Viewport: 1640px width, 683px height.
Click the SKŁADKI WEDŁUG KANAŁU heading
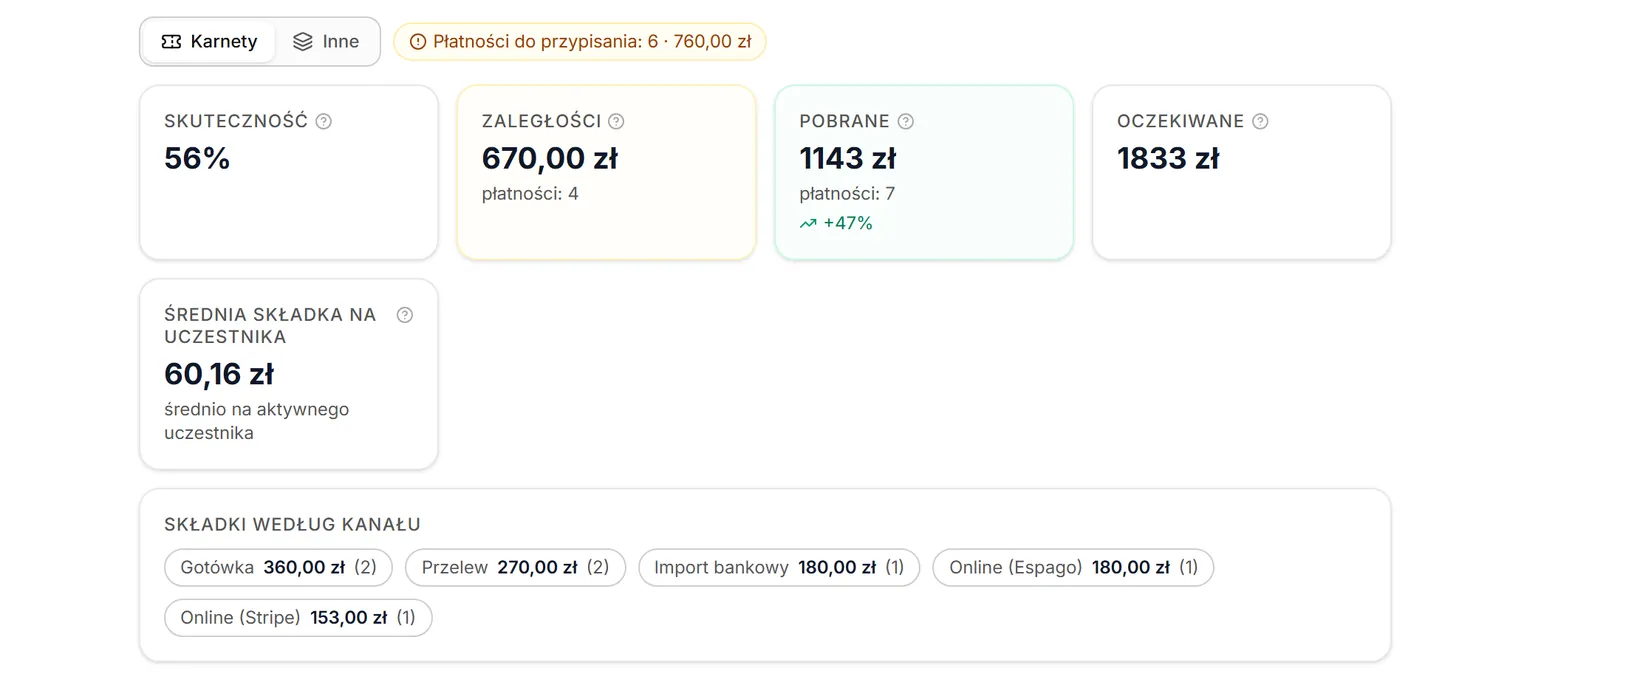tap(292, 524)
